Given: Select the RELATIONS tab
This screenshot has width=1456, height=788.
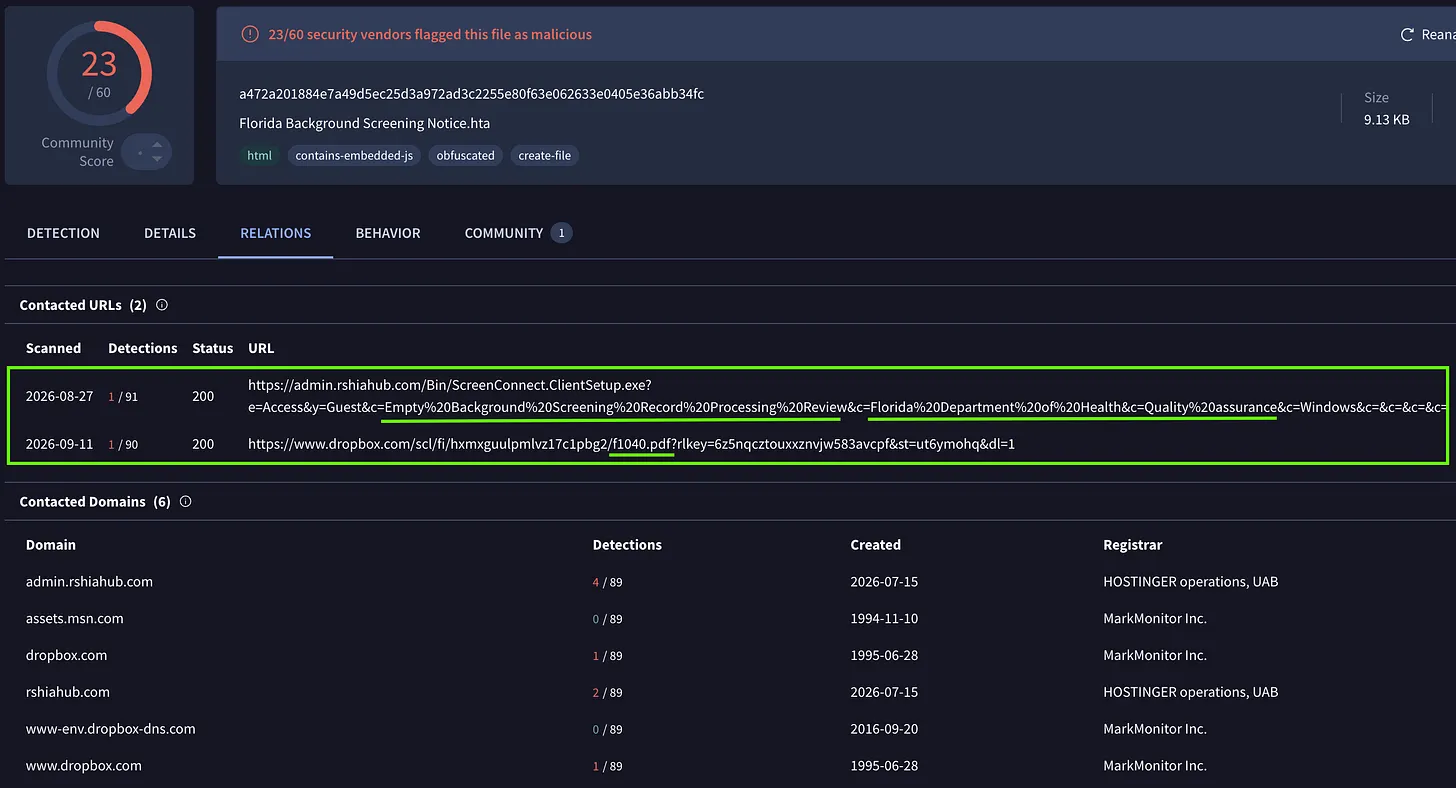Looking at the screenshot, I should (x=276, y=233).
